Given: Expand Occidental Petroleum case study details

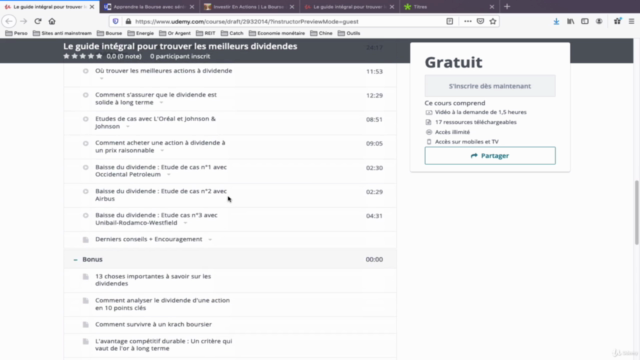Looking at the screenshot, I should click(x=169, y=175).
